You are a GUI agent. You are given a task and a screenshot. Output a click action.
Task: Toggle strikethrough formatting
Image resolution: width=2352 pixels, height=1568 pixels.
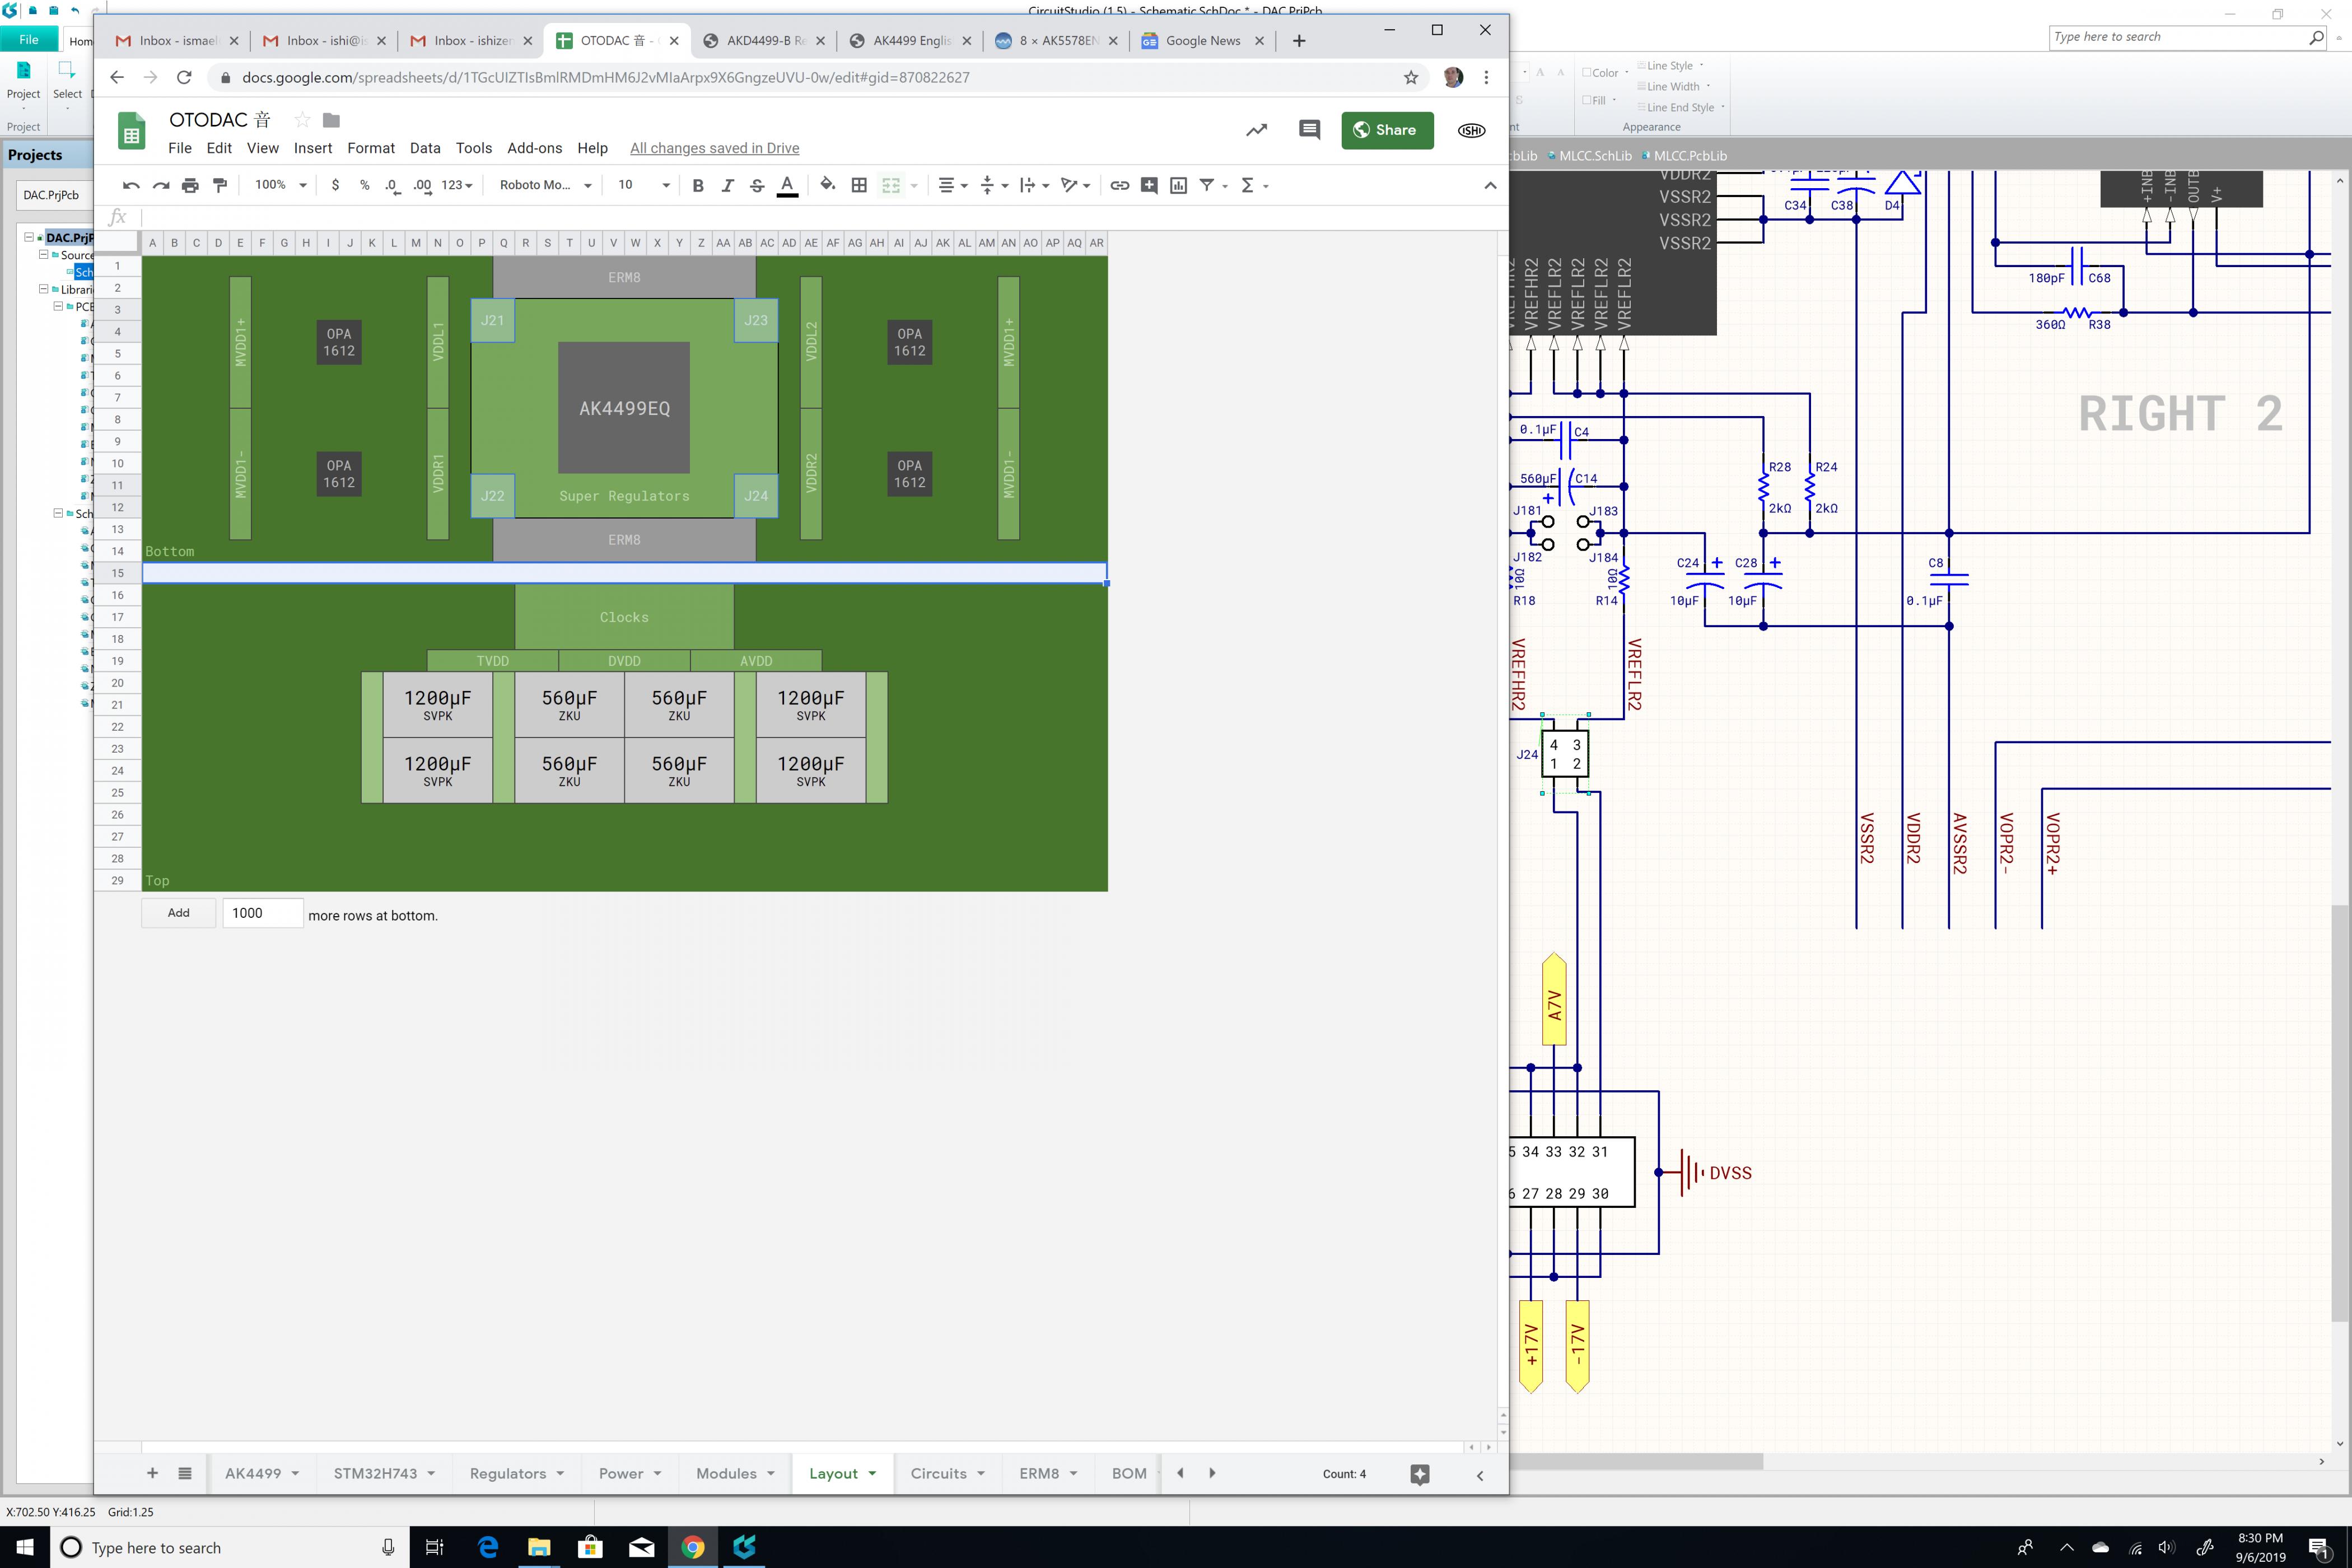point(757,185)
